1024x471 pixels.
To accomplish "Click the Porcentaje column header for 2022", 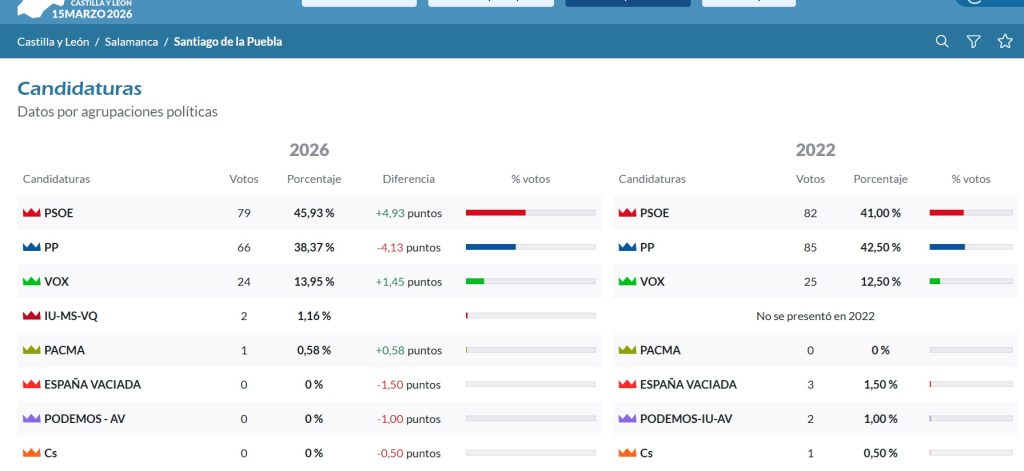I will pos(880,179).
